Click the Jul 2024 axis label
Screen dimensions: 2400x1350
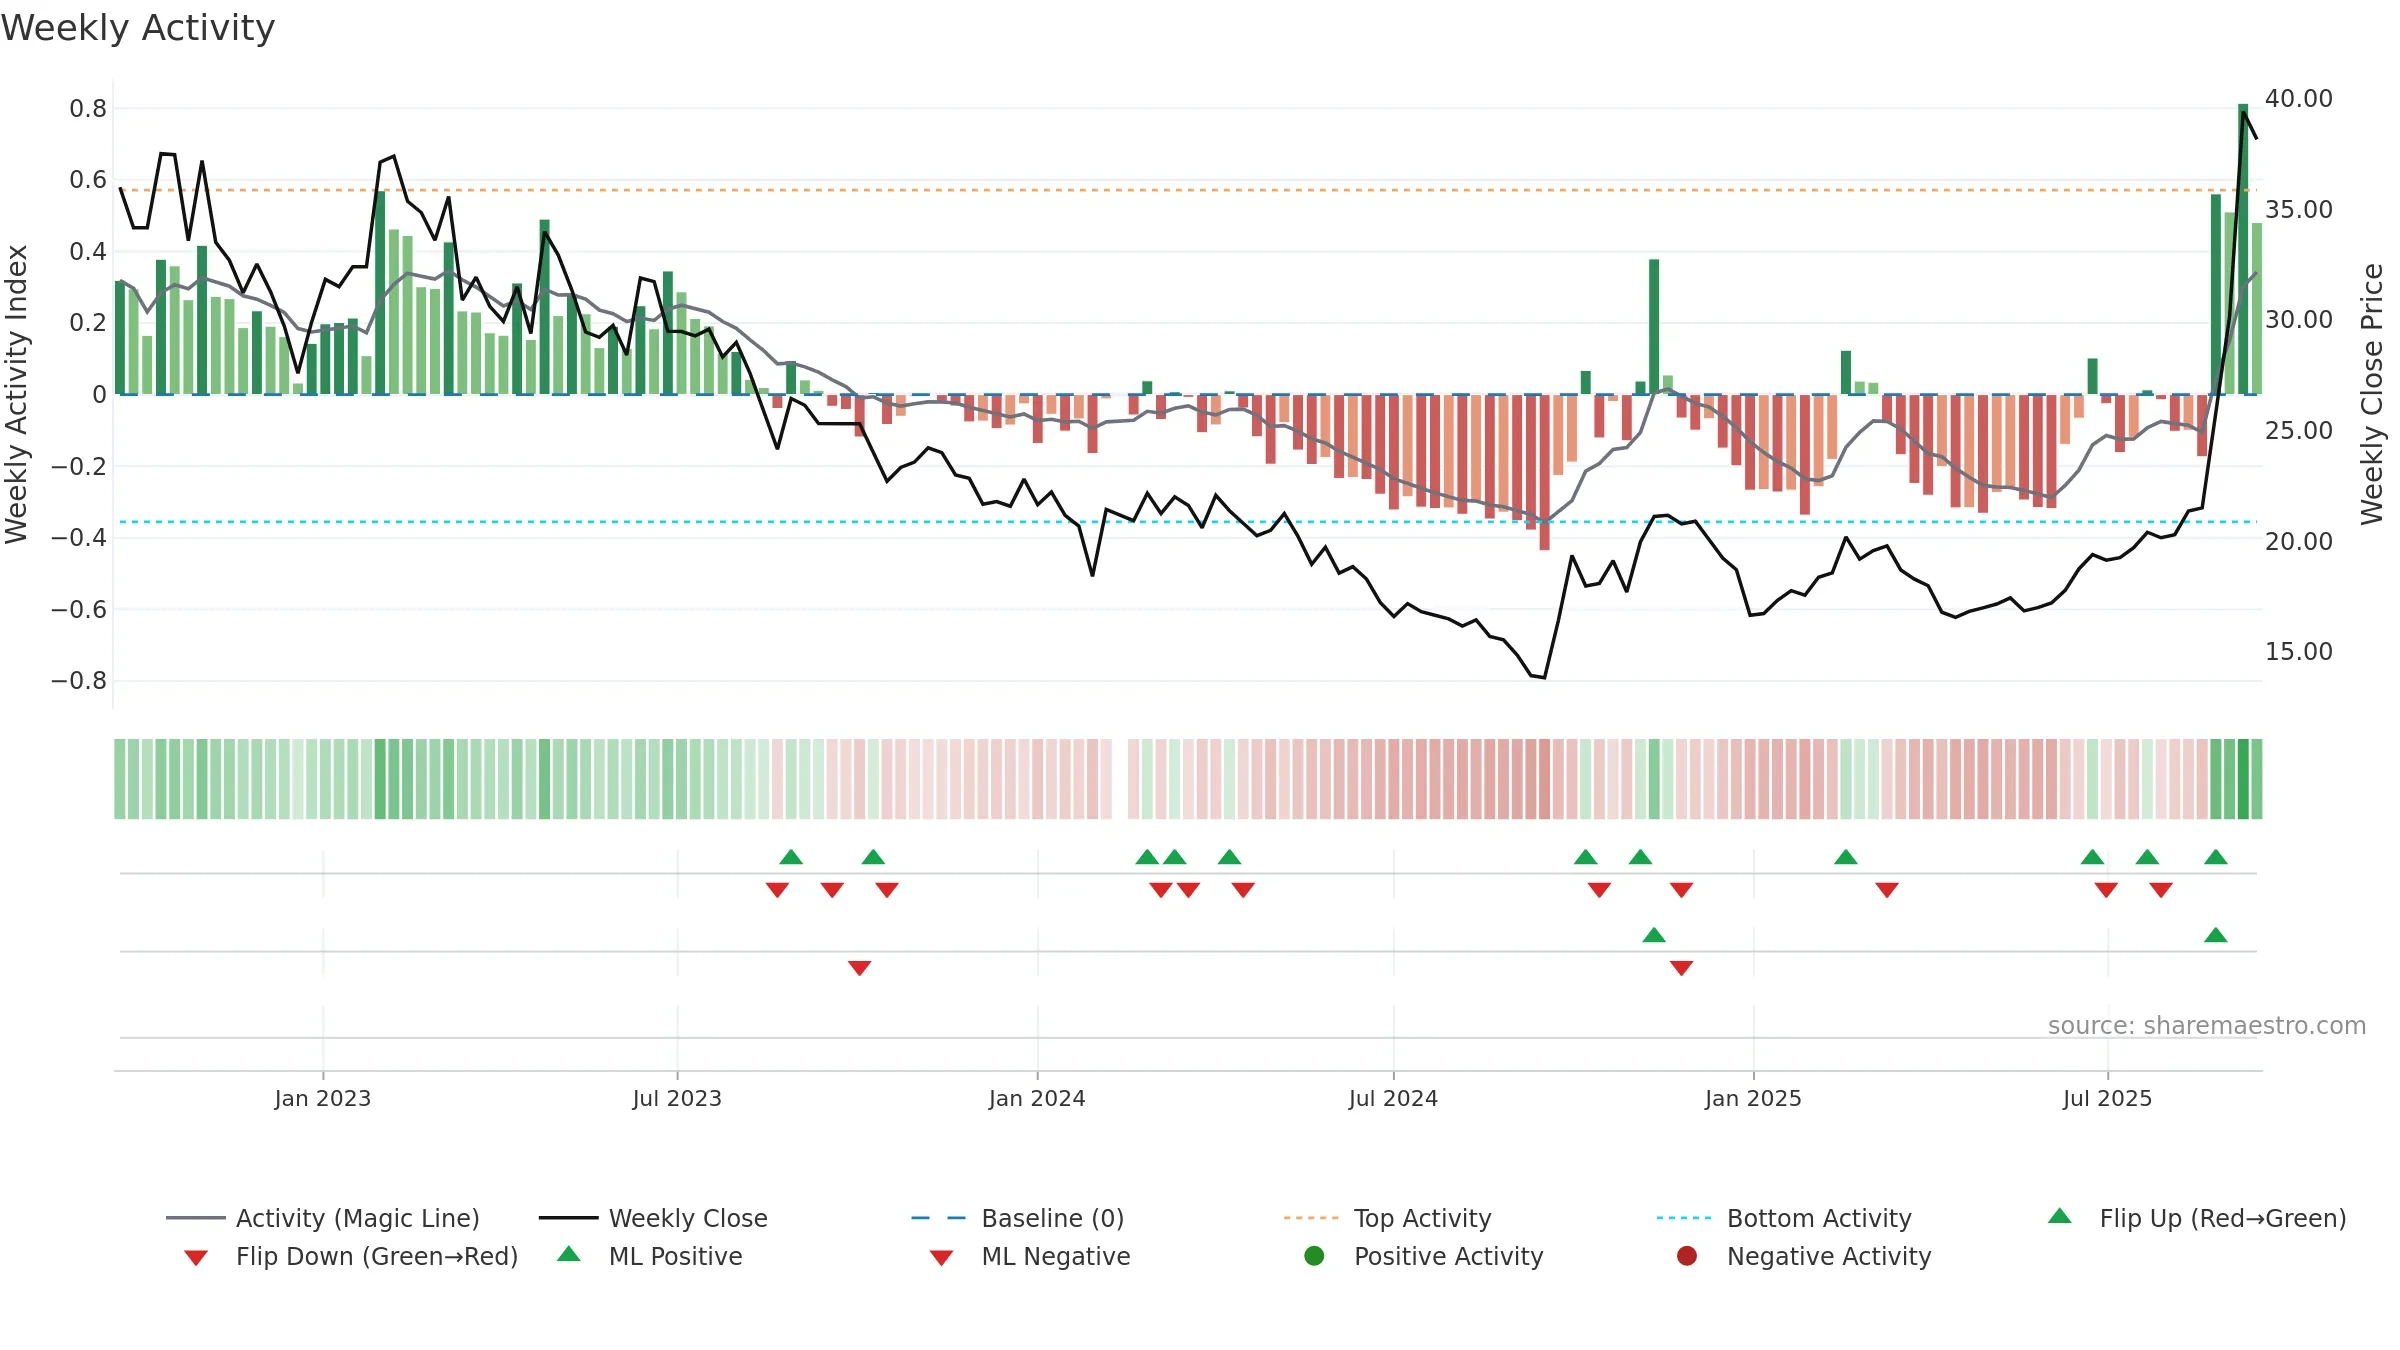point(1393,1099)
